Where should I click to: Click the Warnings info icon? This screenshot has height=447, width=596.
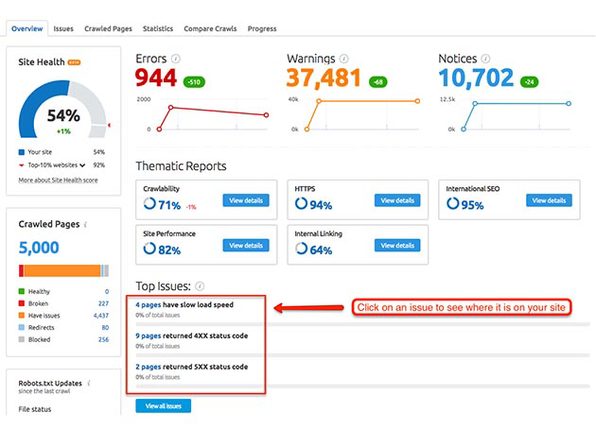(344, 59)
